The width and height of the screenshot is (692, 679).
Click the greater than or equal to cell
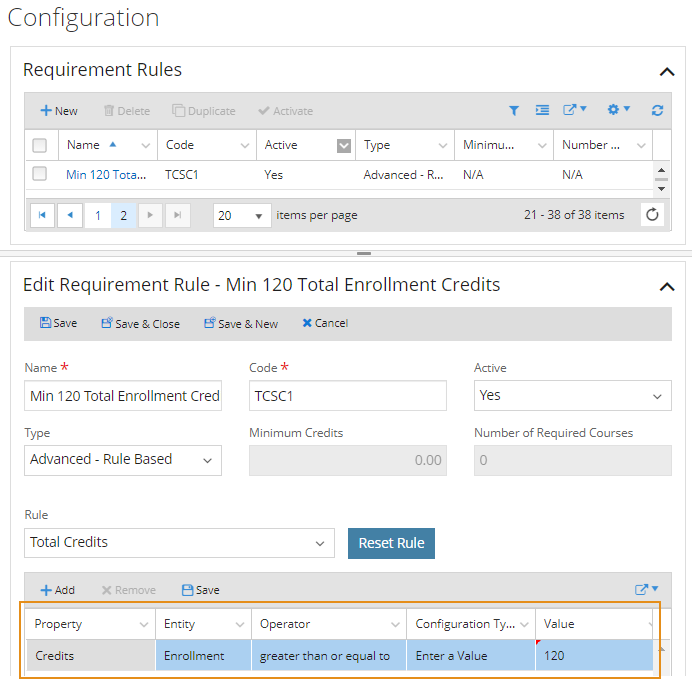tap(329, 656)
